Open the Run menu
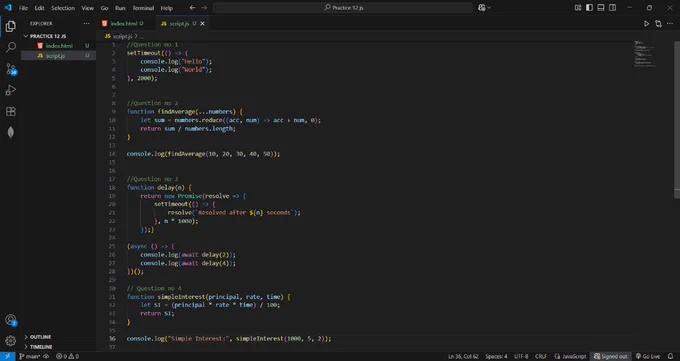680x361 pixels. point(120,8)
